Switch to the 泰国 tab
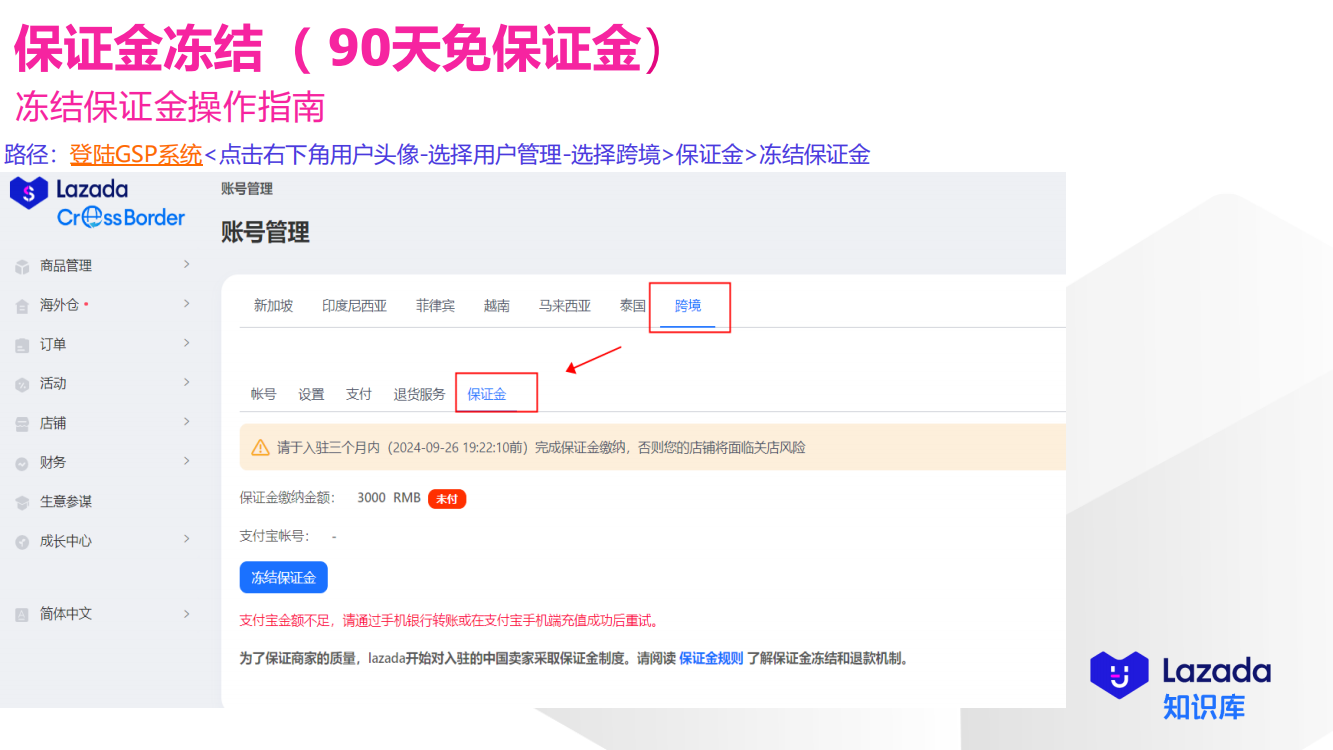The width and height of the screenshot is (1333, 750). (x=633, y=306)
